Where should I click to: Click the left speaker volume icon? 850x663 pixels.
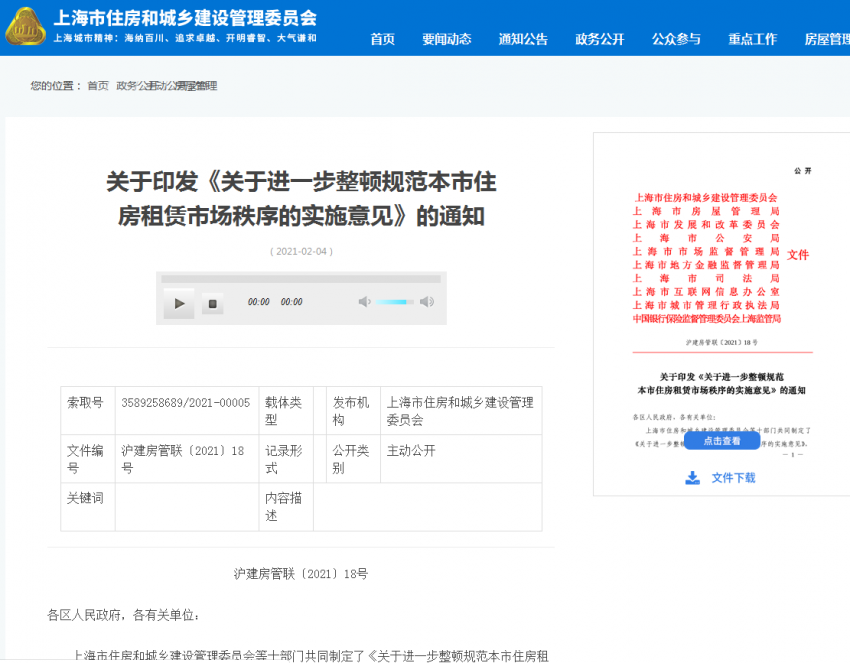(364, 300)
